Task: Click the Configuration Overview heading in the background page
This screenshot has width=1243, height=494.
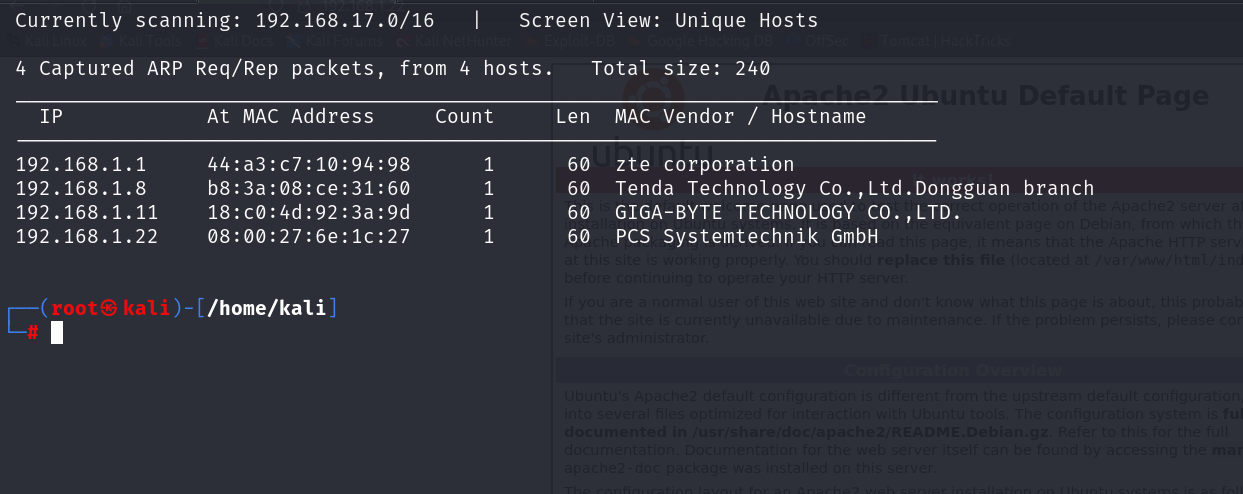Action: [953, 370]
